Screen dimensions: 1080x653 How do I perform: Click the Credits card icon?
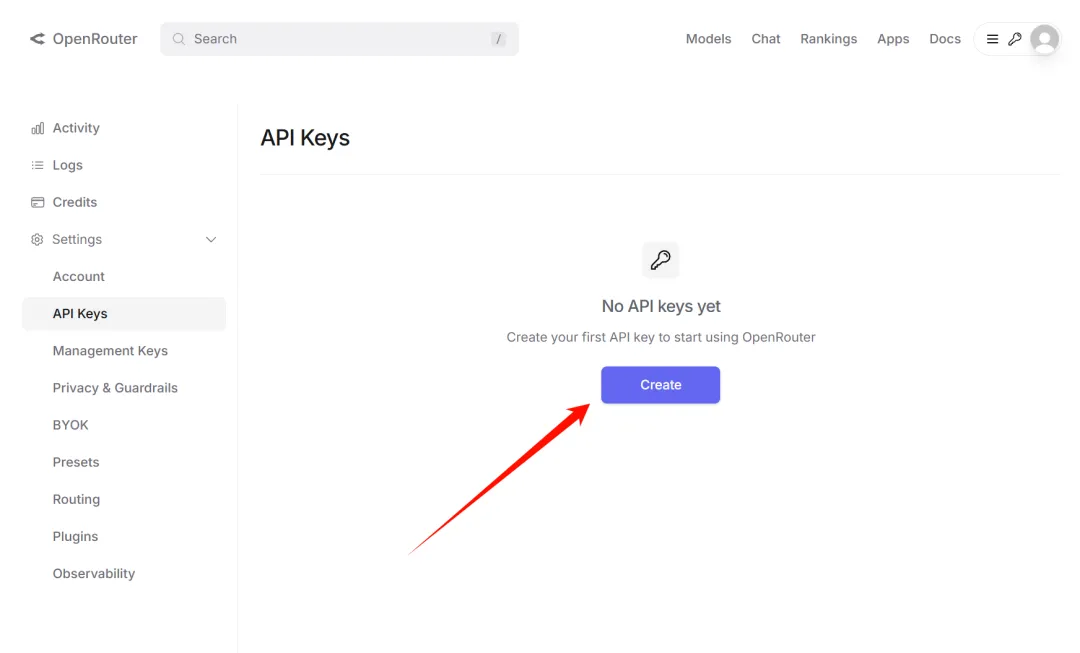point(37,203)
